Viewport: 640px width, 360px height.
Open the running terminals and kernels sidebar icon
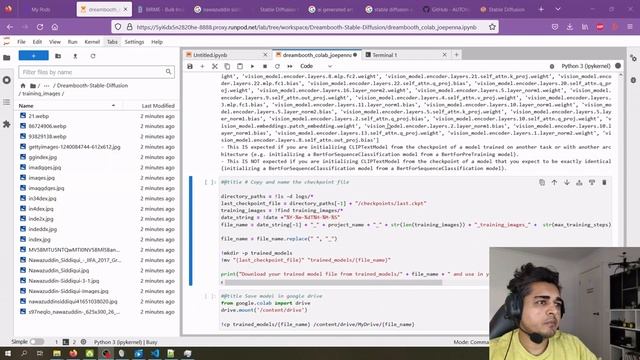[7, 80]
